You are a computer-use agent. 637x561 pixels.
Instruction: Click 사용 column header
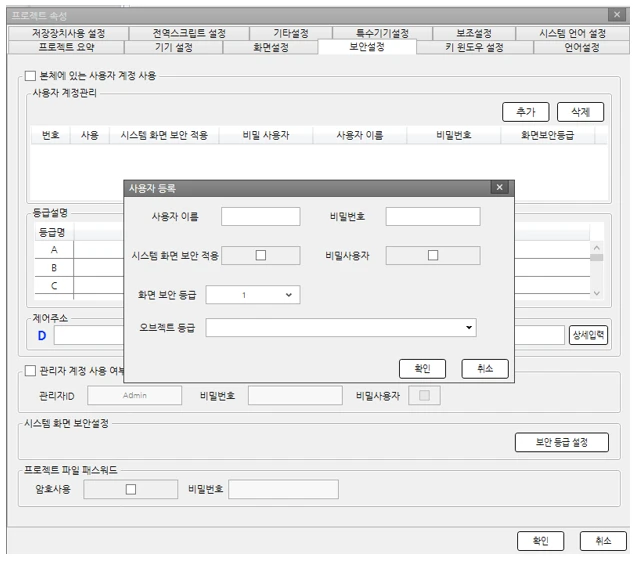(x=90, y=135)
